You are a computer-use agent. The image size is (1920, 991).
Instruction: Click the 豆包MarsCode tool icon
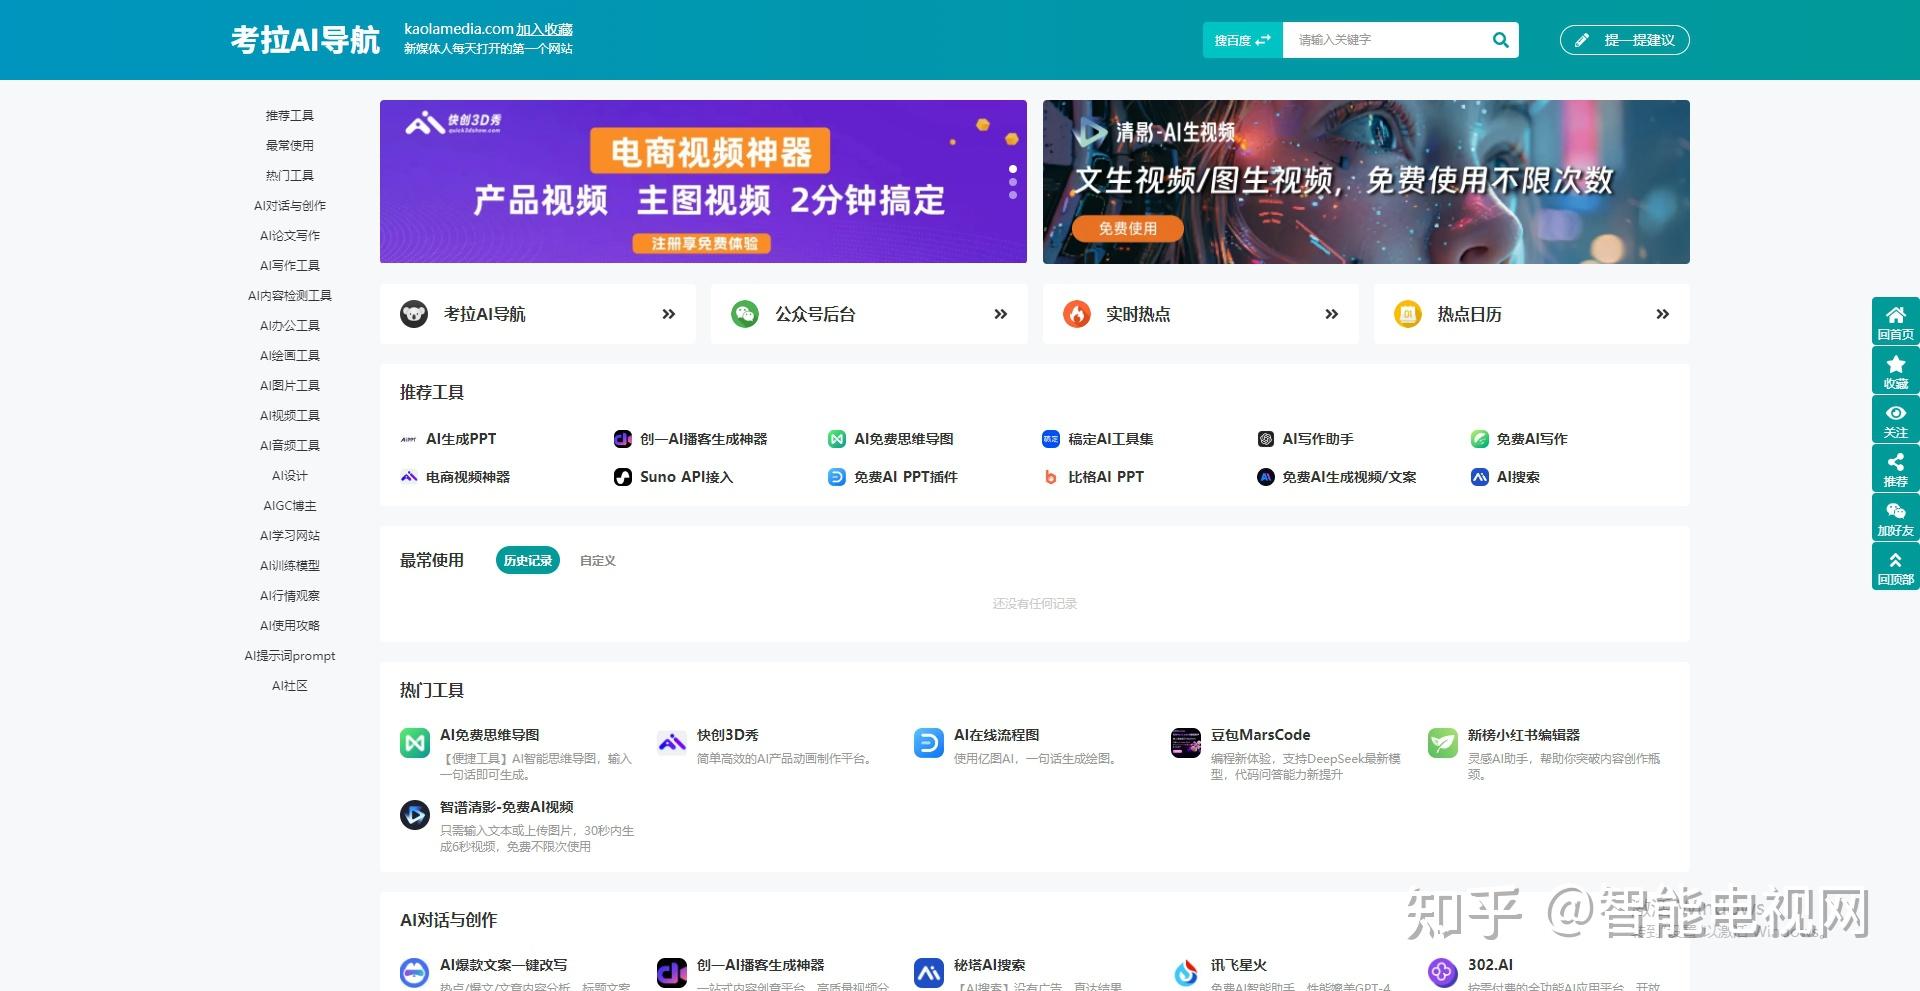point(1186,743)
